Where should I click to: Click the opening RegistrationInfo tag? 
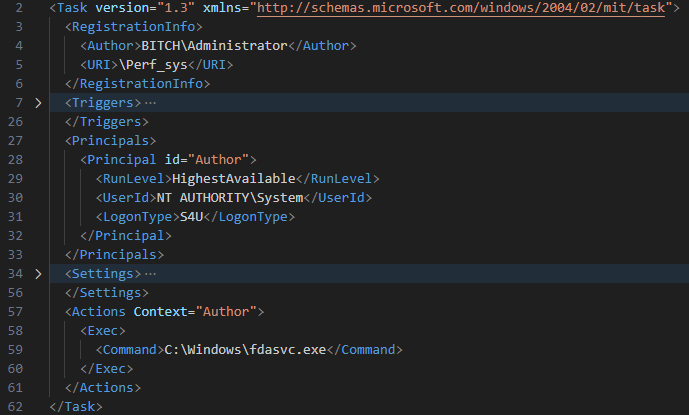click(x=134, y=27)
